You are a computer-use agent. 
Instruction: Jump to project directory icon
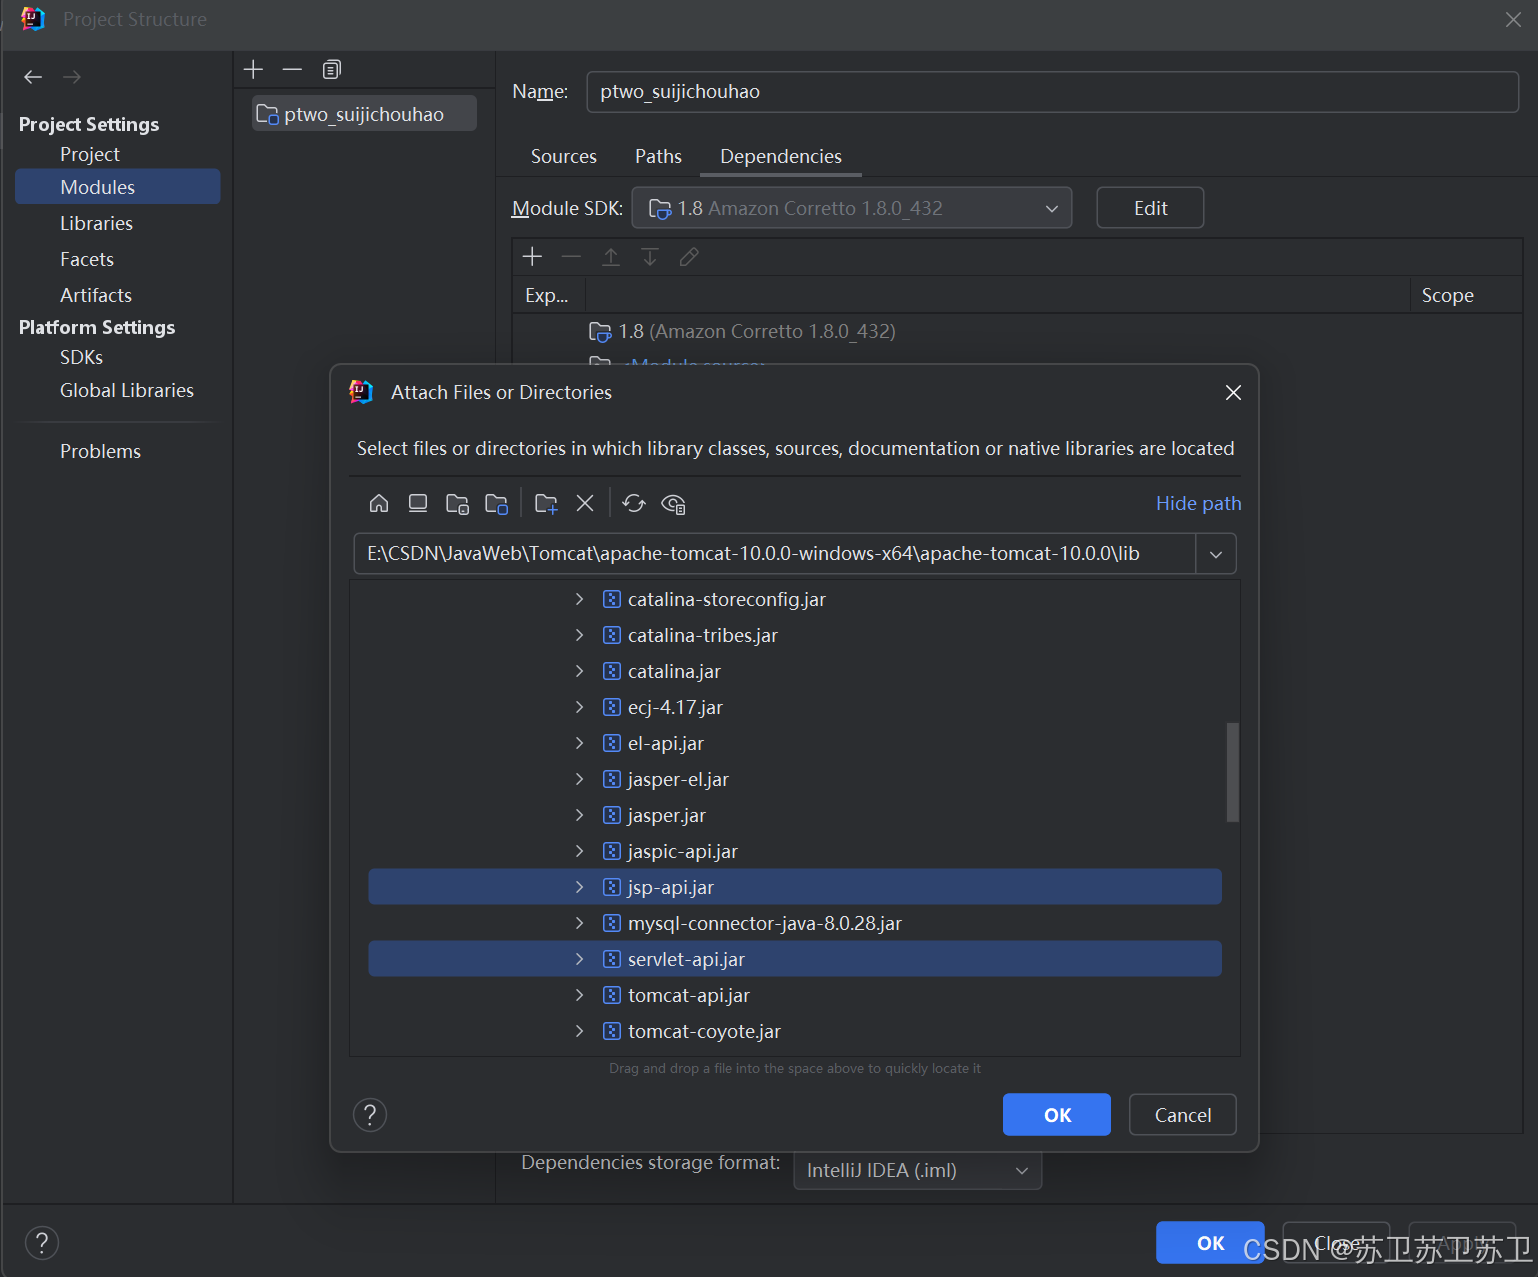[457, 503]
